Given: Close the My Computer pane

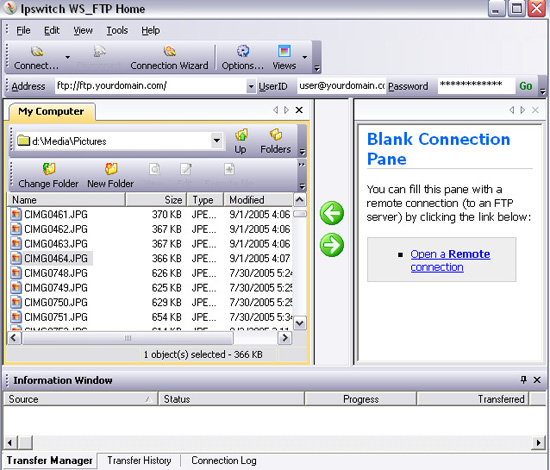Looking at the screenshot, I should point(299,110).
